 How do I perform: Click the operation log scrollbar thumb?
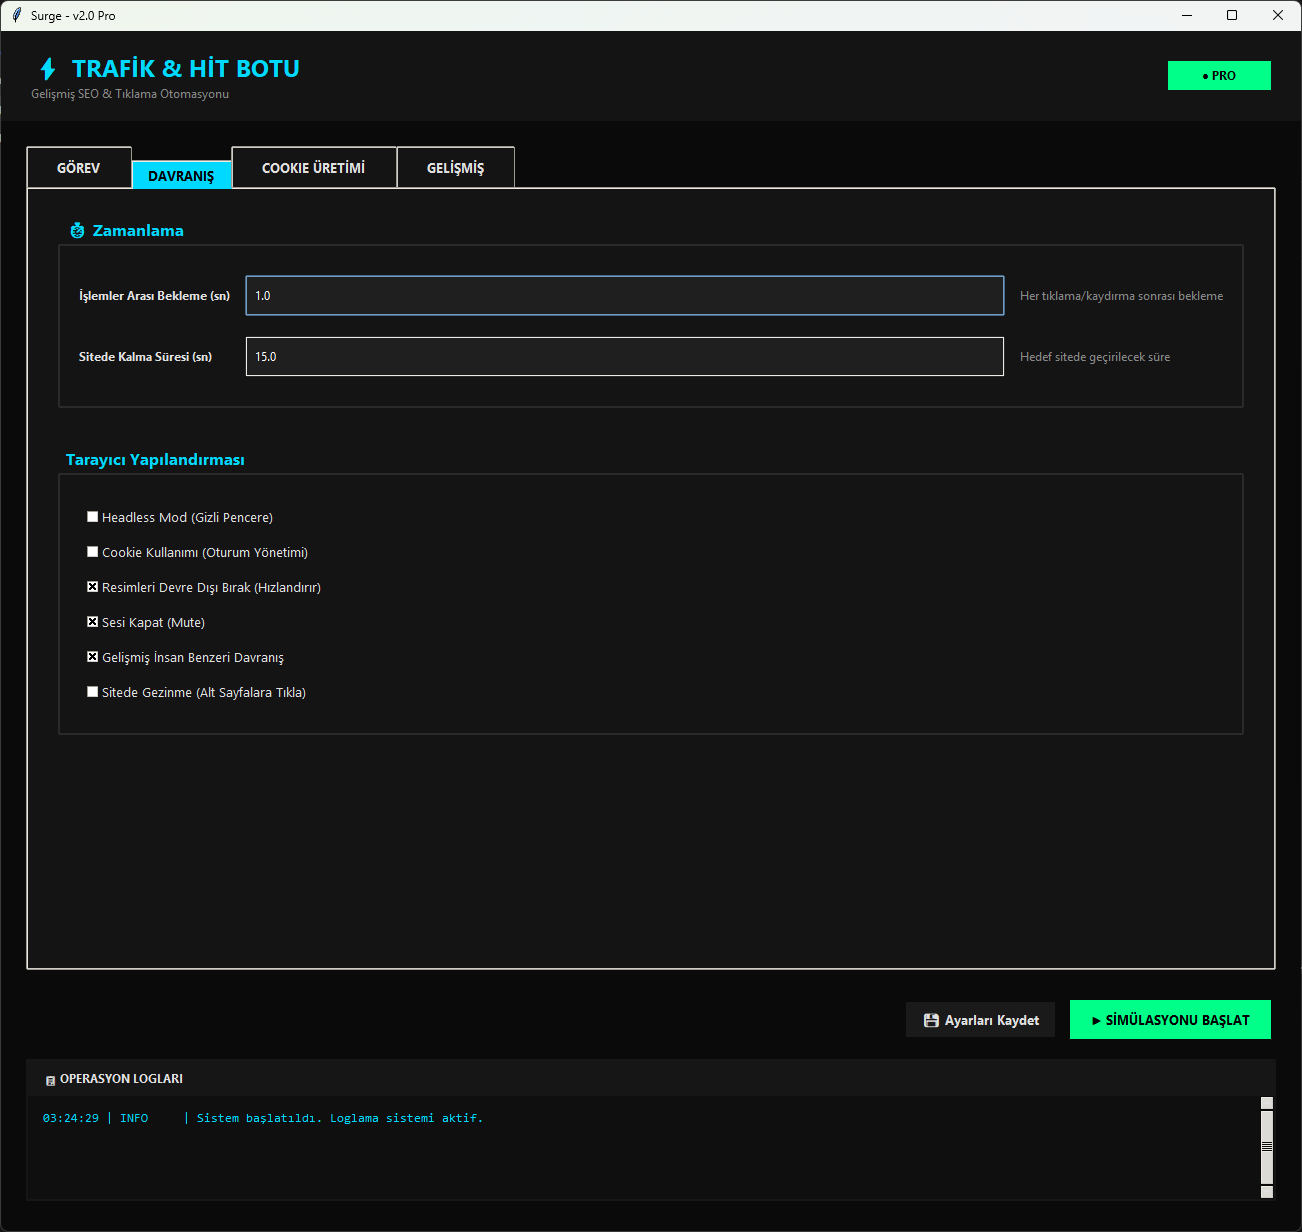click(1266, 1147)
